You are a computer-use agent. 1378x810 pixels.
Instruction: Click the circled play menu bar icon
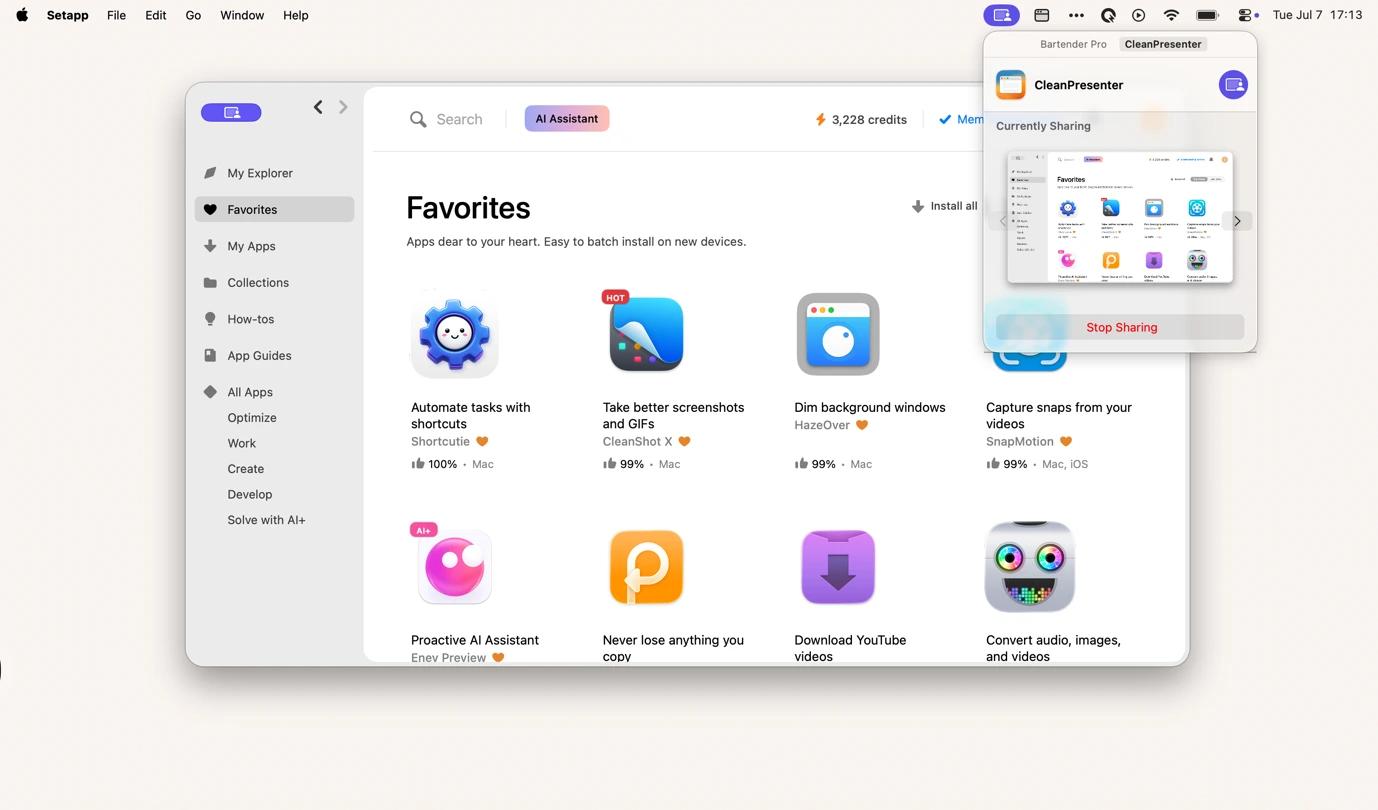(x=1139, y=15)
